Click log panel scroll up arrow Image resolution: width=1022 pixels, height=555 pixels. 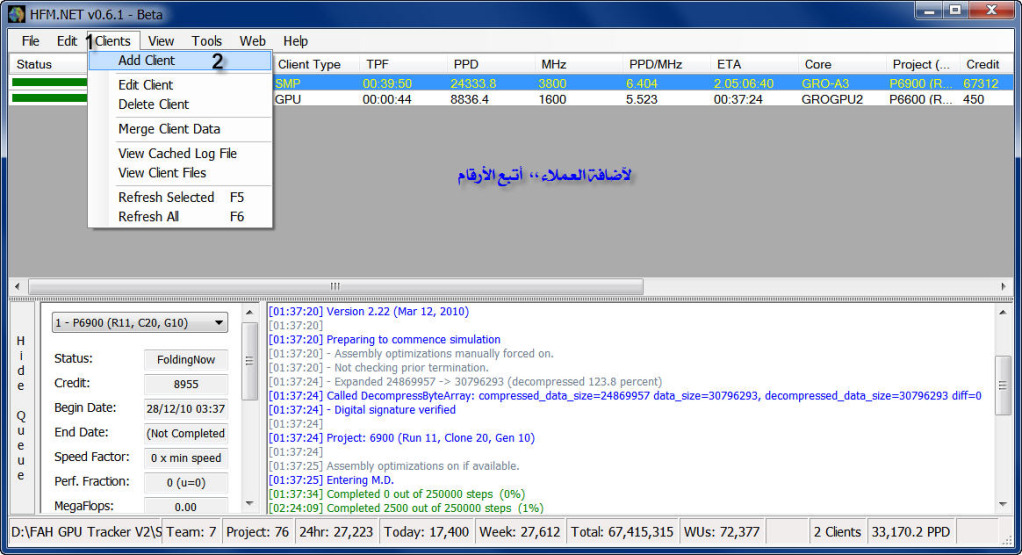coord(1002,312)
